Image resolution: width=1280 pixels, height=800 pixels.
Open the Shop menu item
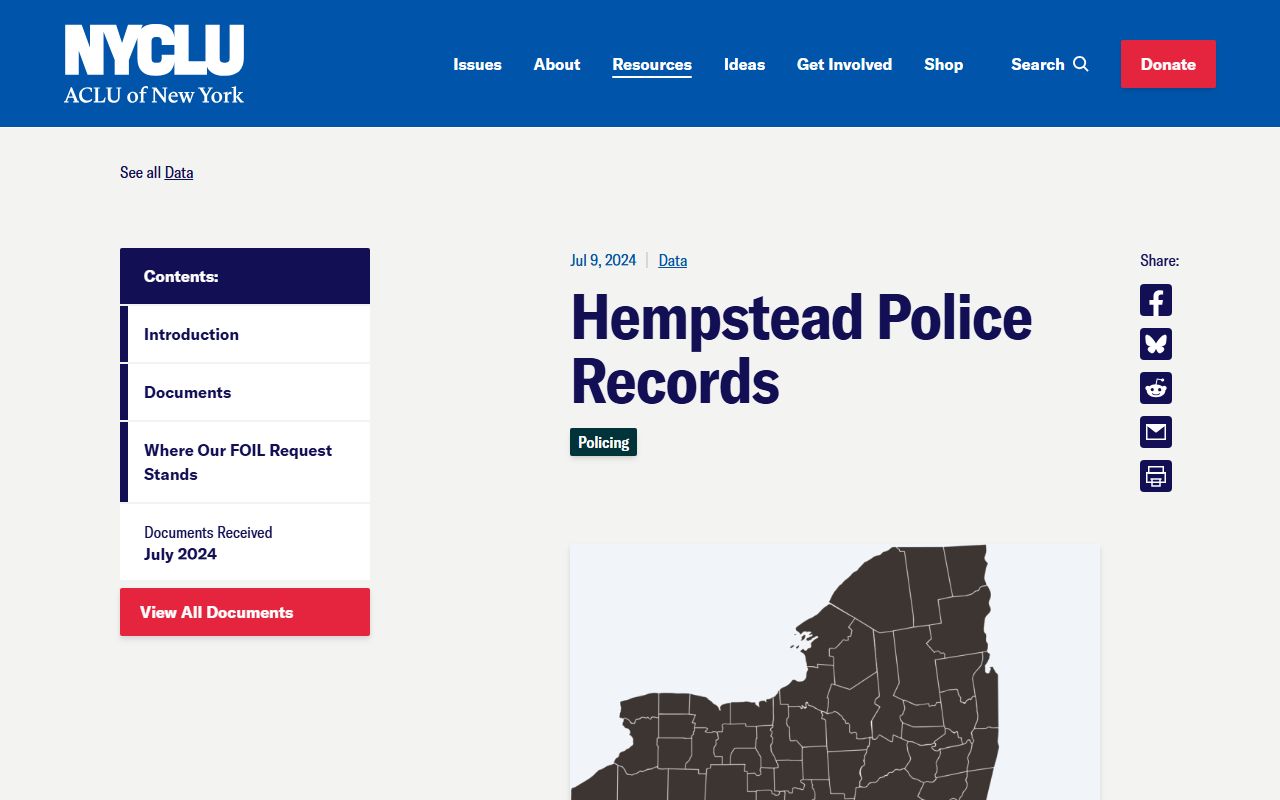click(943, 64)
